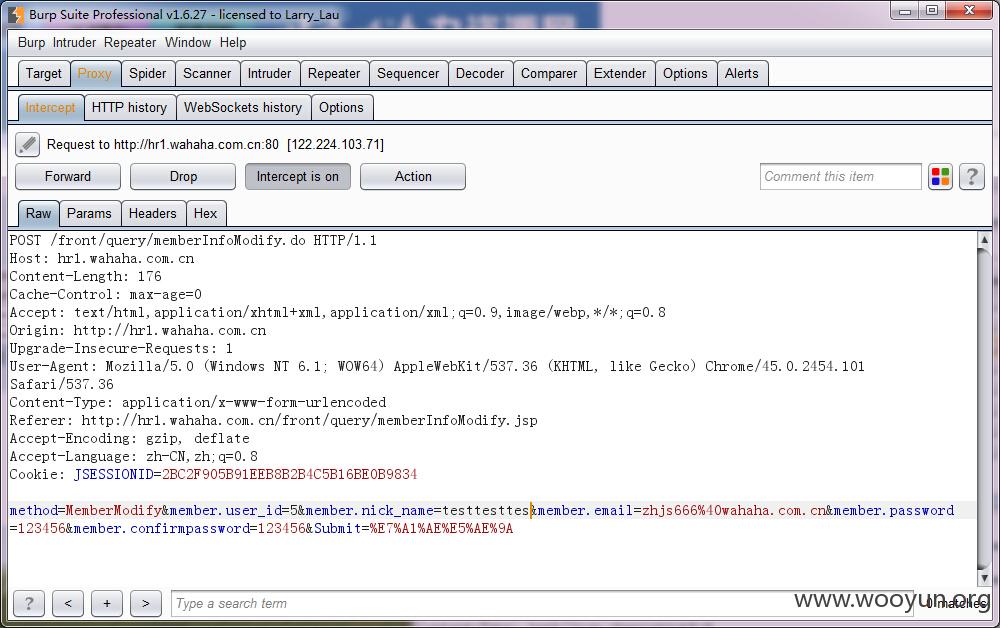Click the Accept-Language header line
The image size is (1000, 628).
tap(133, 456)
